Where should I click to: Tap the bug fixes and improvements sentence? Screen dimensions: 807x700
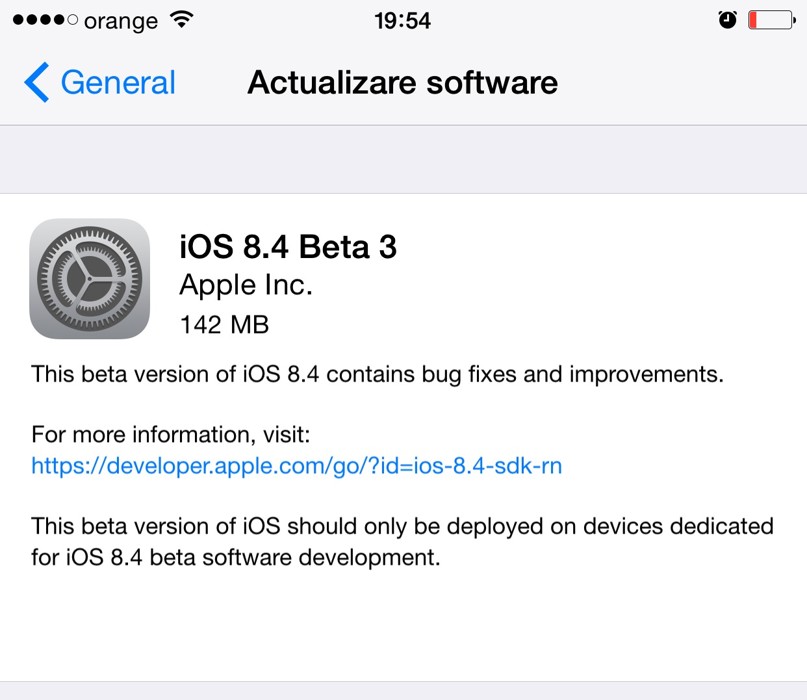377,375
